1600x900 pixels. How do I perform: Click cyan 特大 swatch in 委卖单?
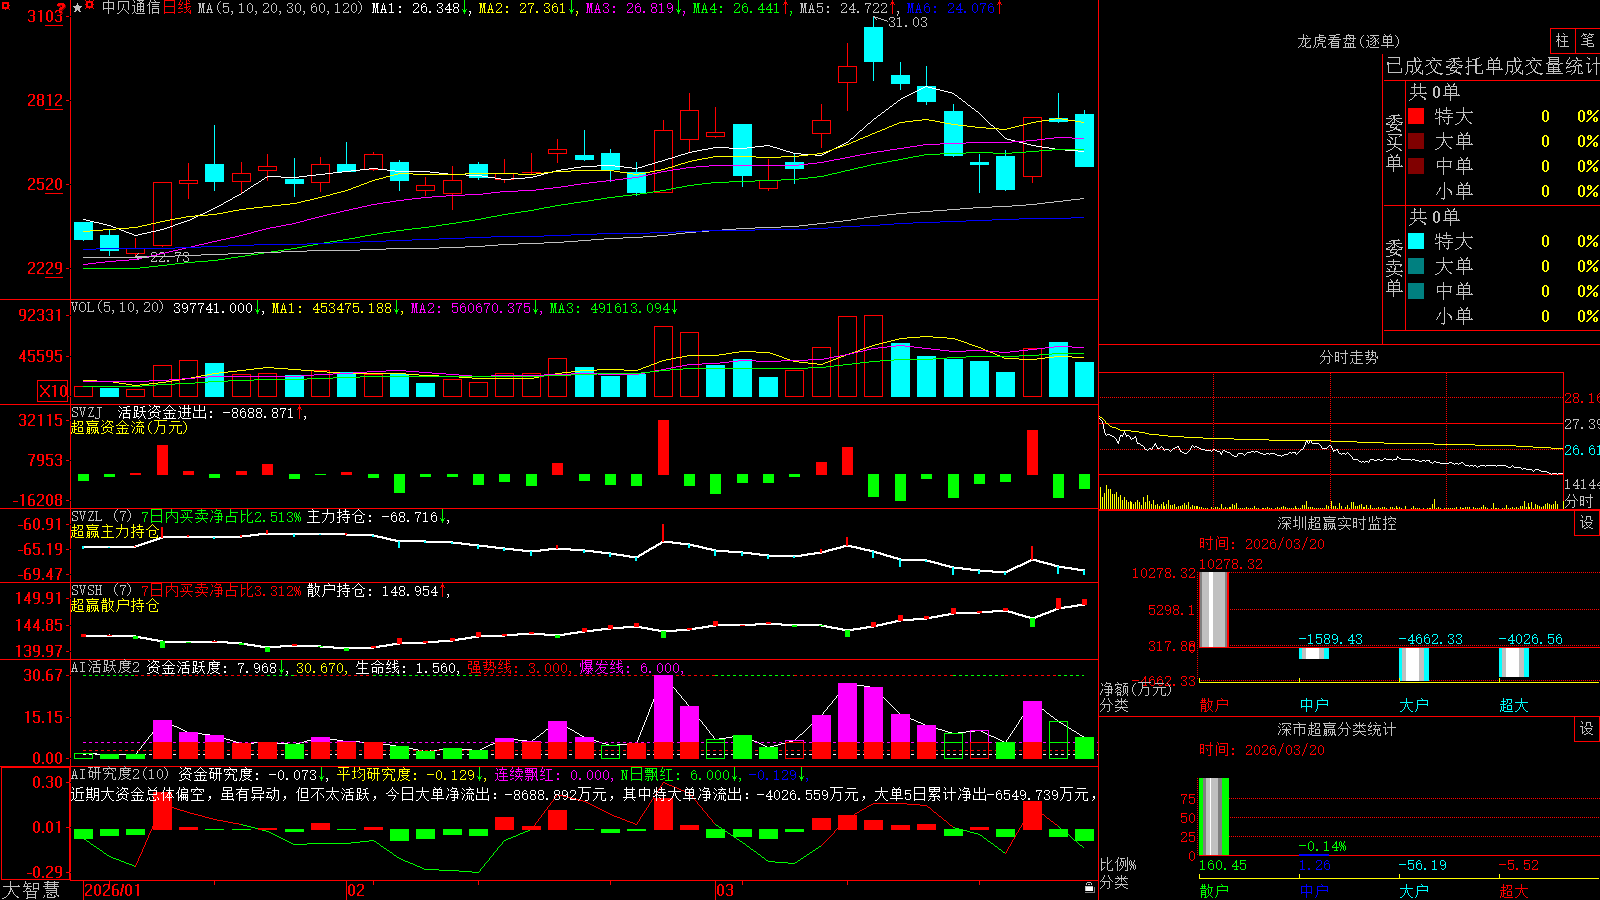coord(1416,241)
